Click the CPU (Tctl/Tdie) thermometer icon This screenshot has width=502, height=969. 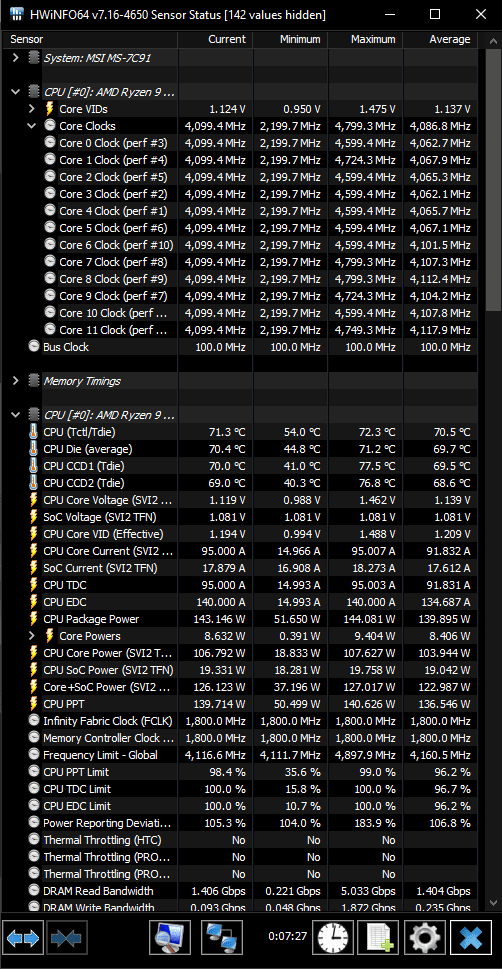tap(33, 432)
